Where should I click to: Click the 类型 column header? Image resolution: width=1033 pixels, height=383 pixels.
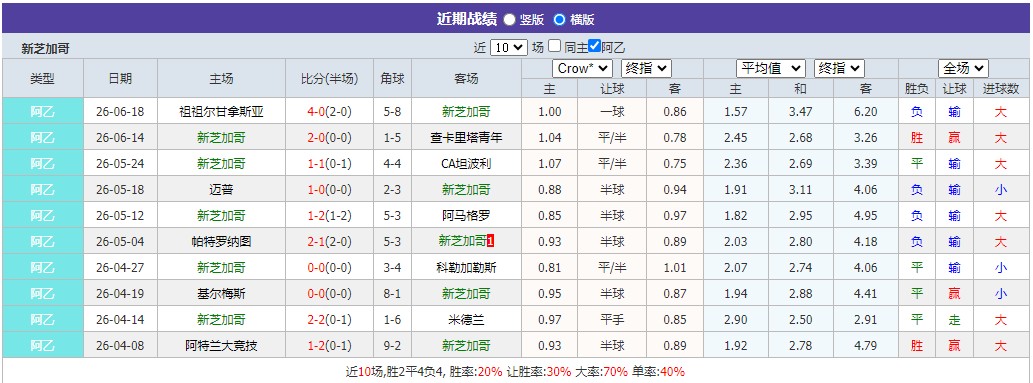[43, 78]
